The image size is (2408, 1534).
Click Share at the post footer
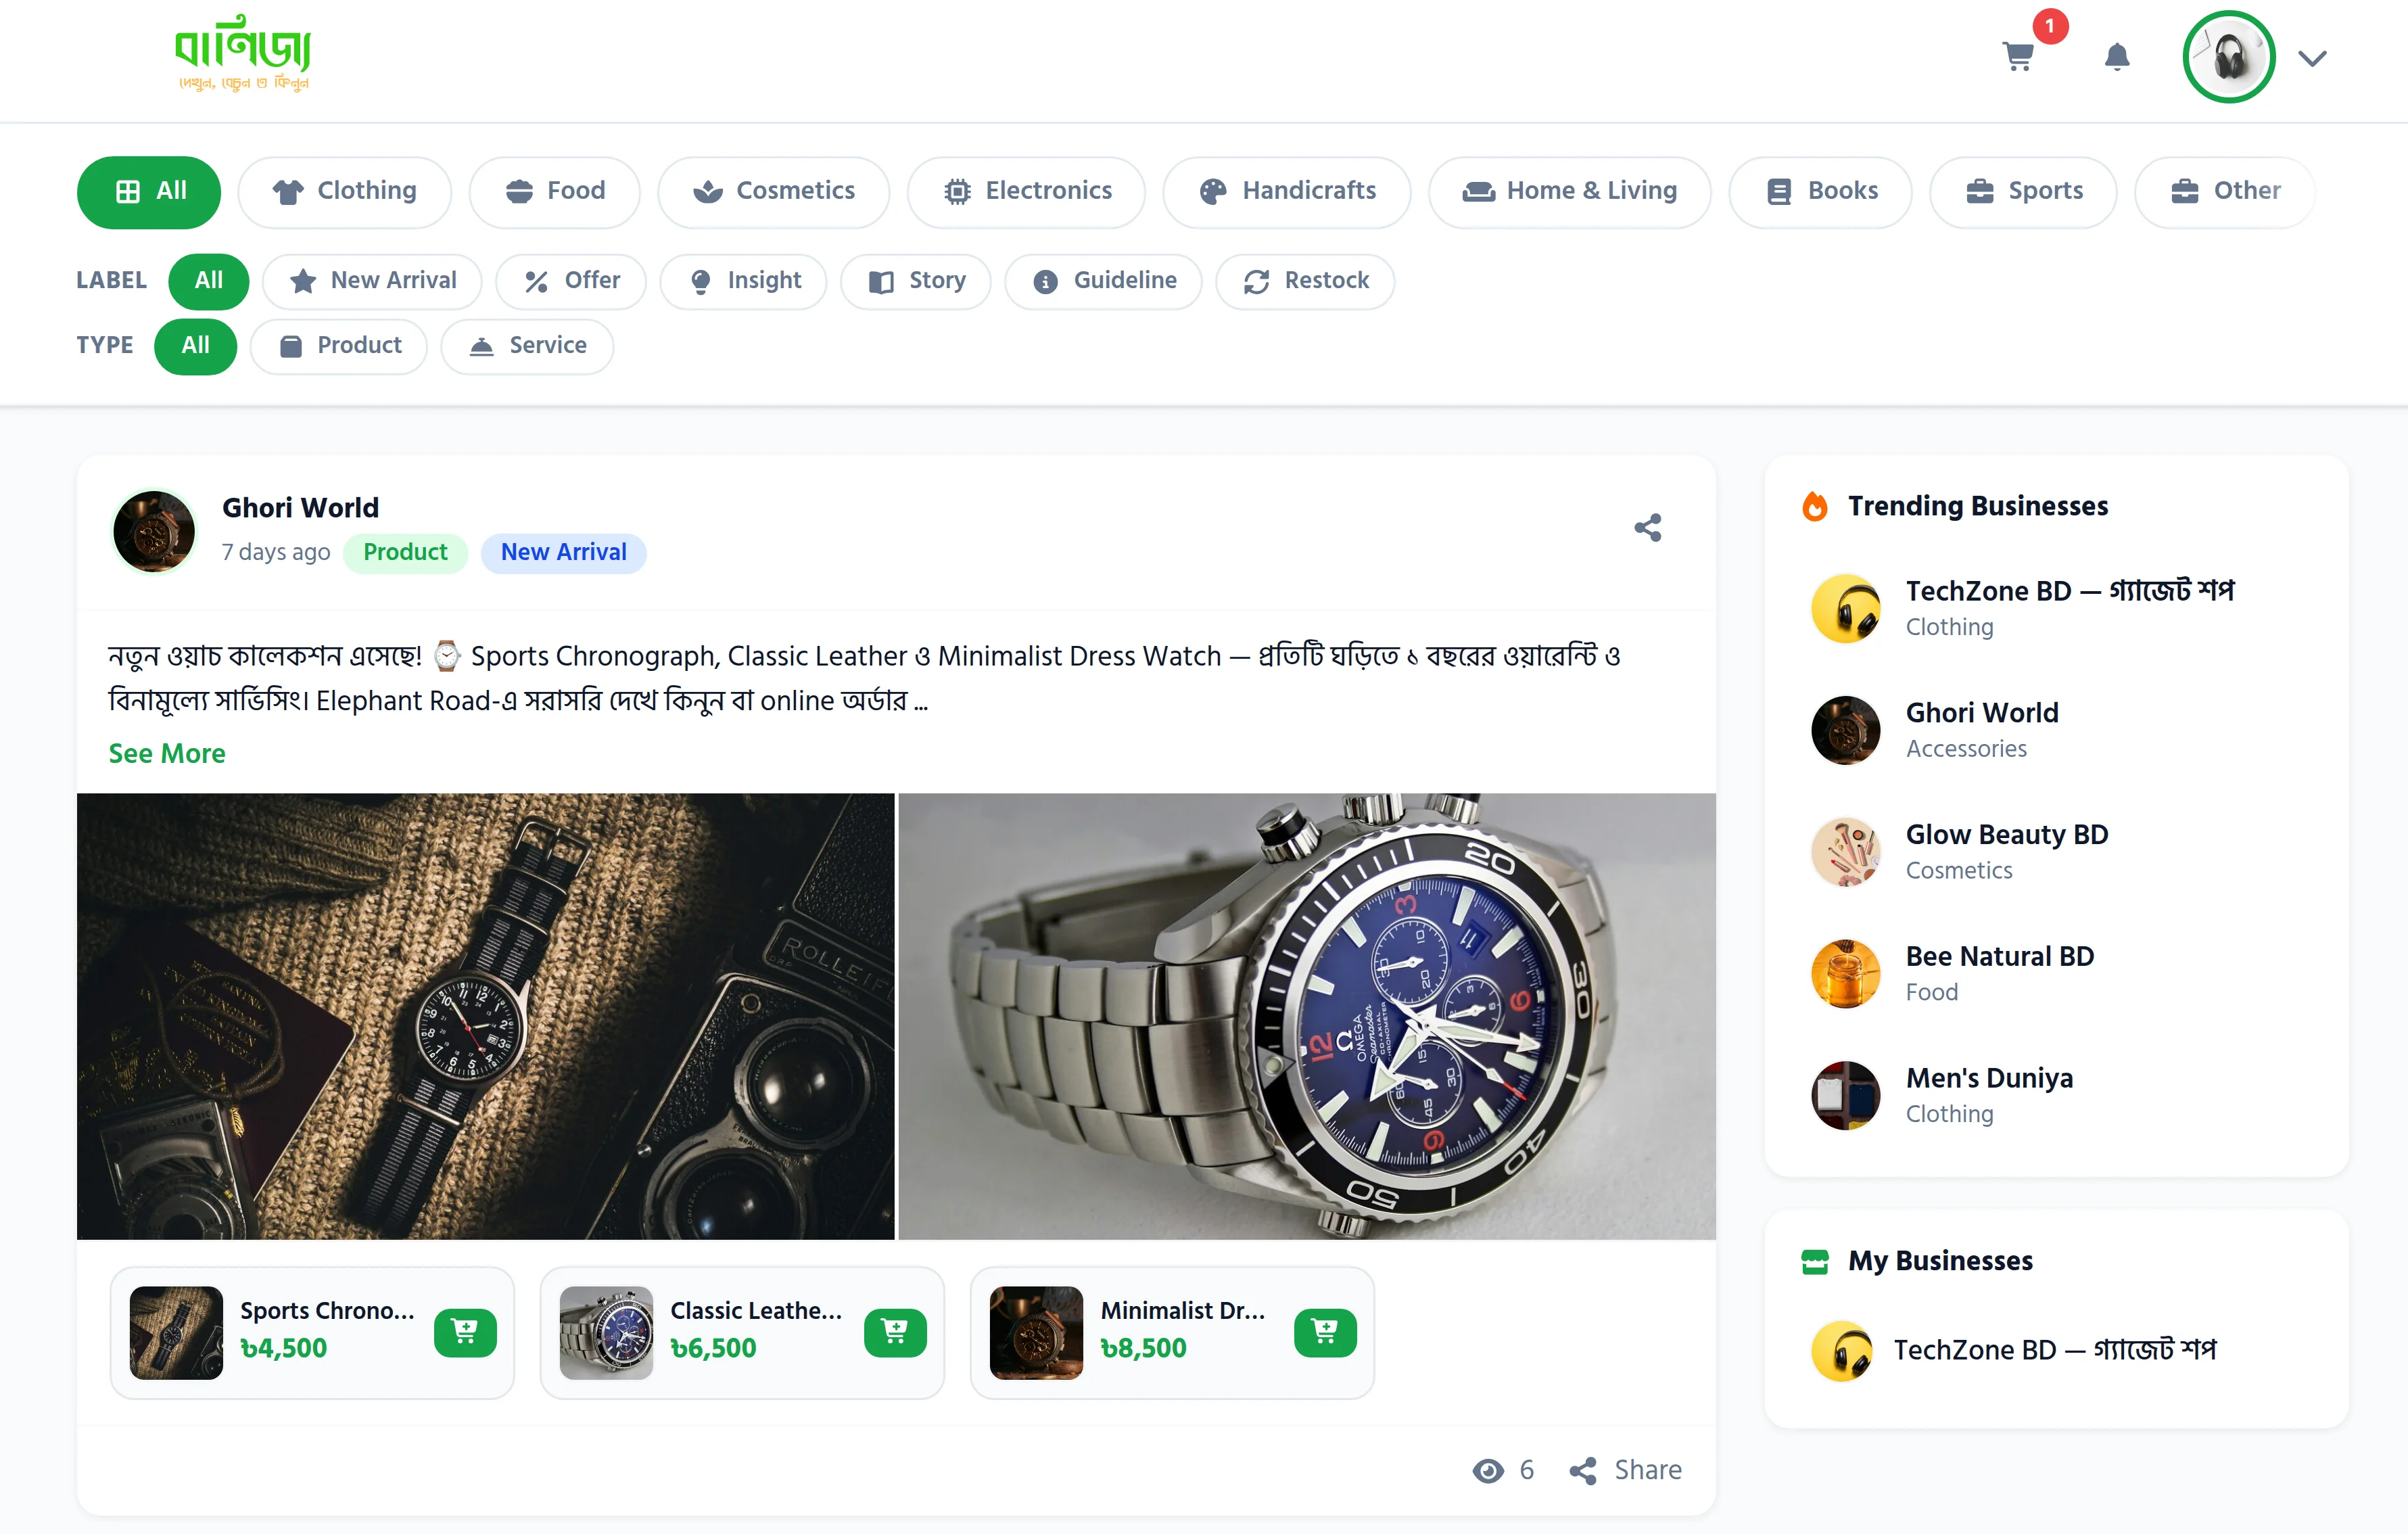(x=1626, y=1470)
